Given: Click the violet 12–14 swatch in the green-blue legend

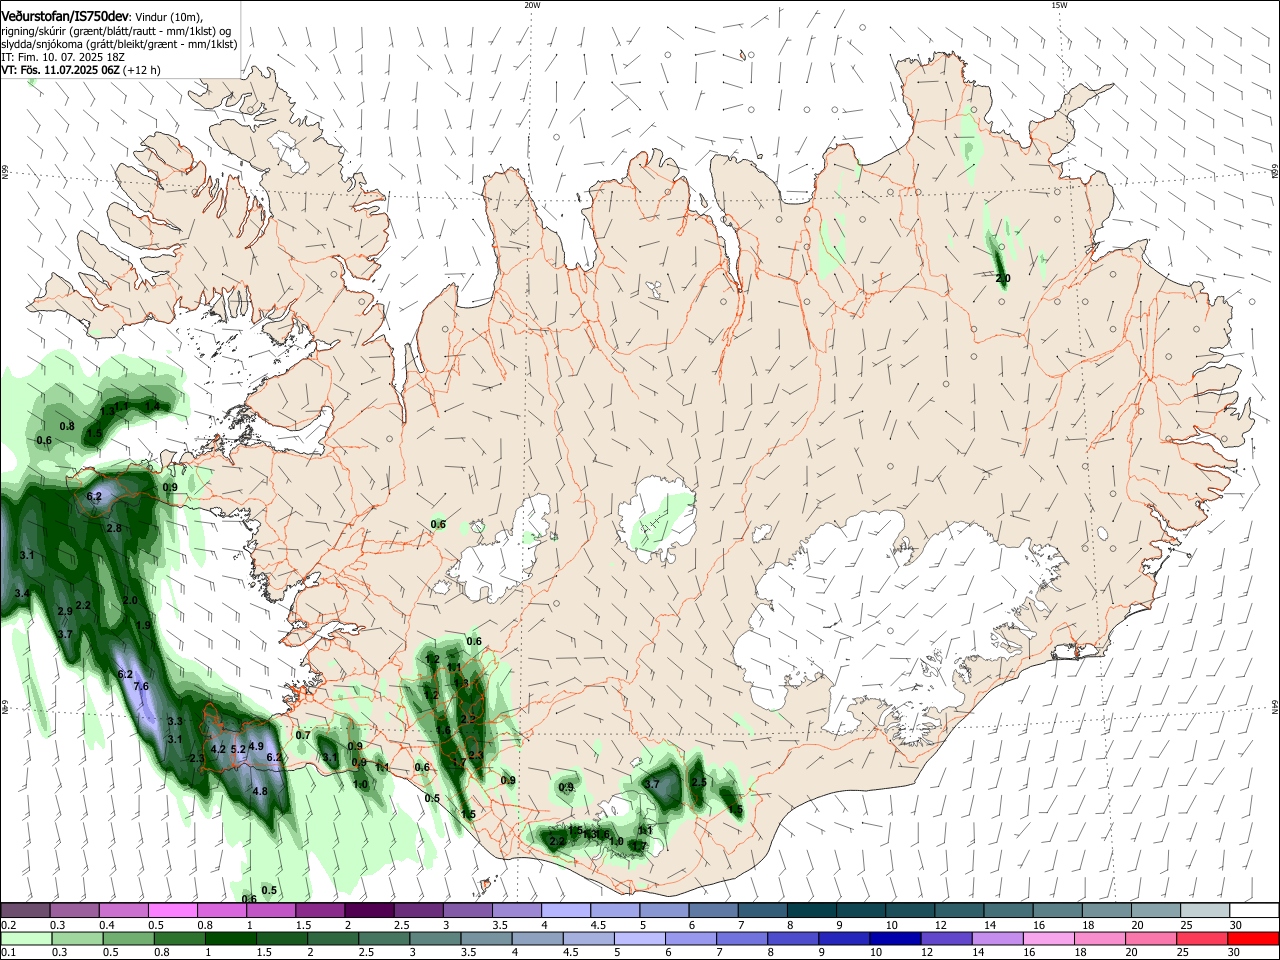Looking at the screenshot, I should (946, 939).
